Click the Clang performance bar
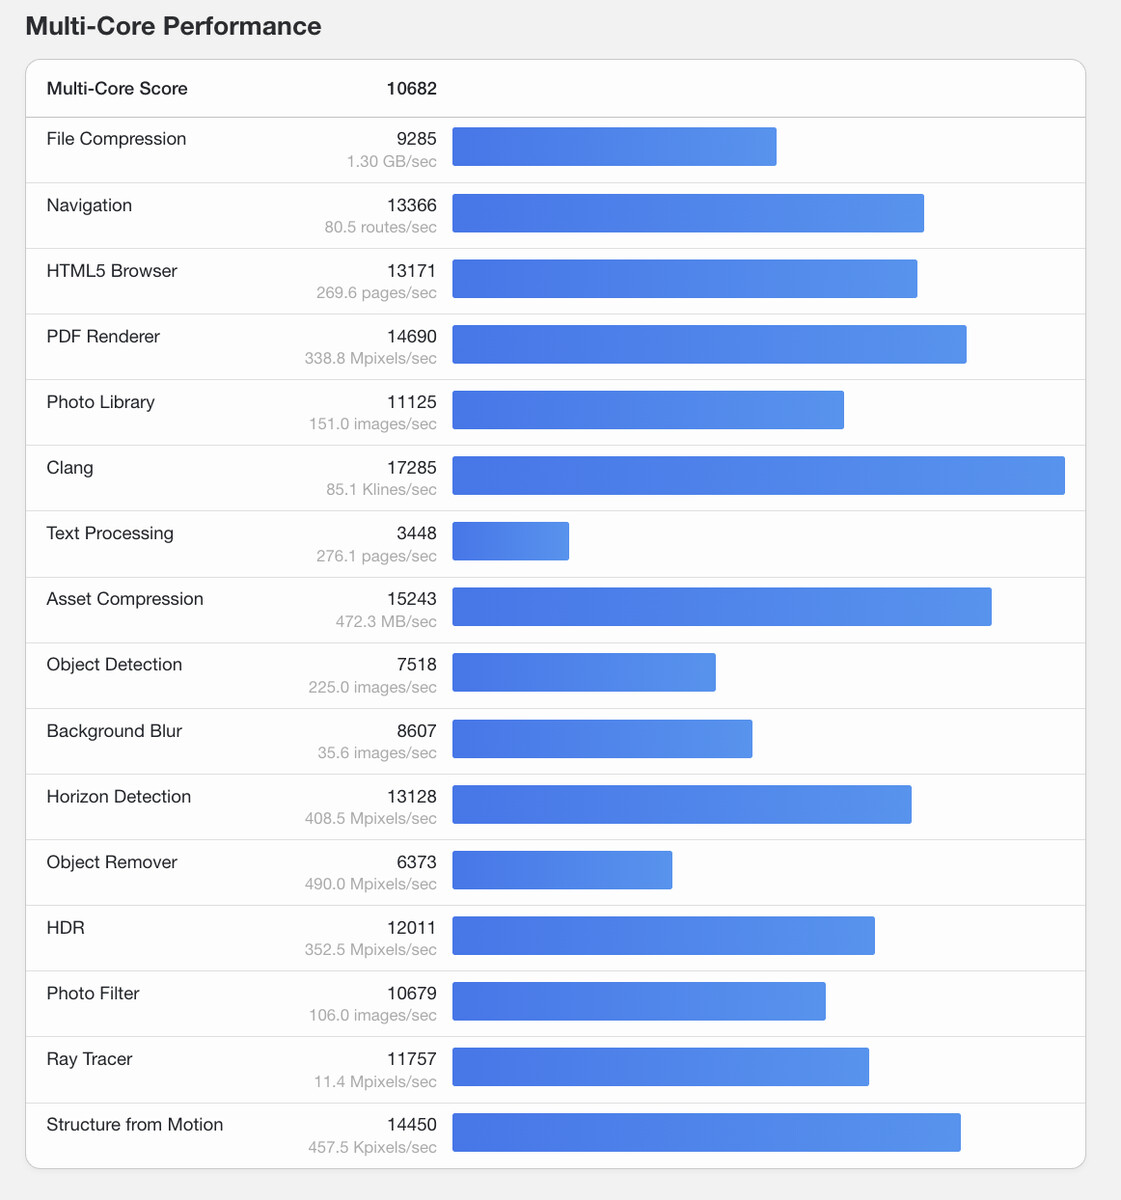The width and height of the screenshot is (1121, 1200). point(759,476)
